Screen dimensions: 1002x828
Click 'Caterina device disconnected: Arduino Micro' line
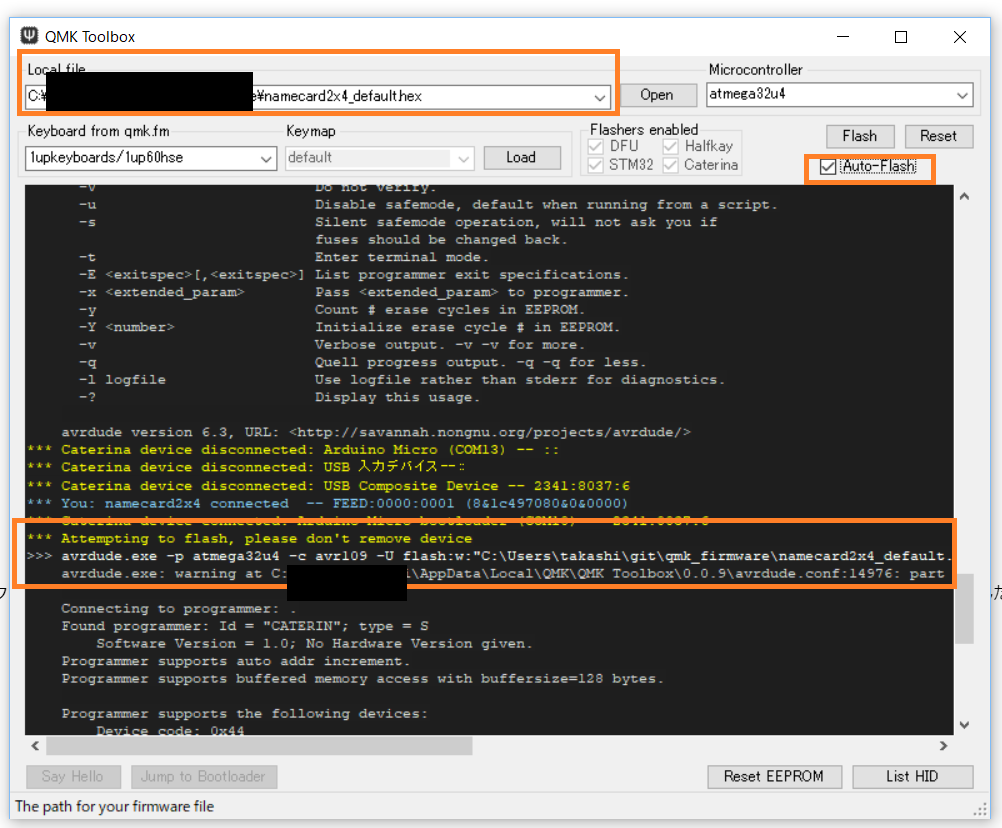pyautogui.click(x=293, y=450)
